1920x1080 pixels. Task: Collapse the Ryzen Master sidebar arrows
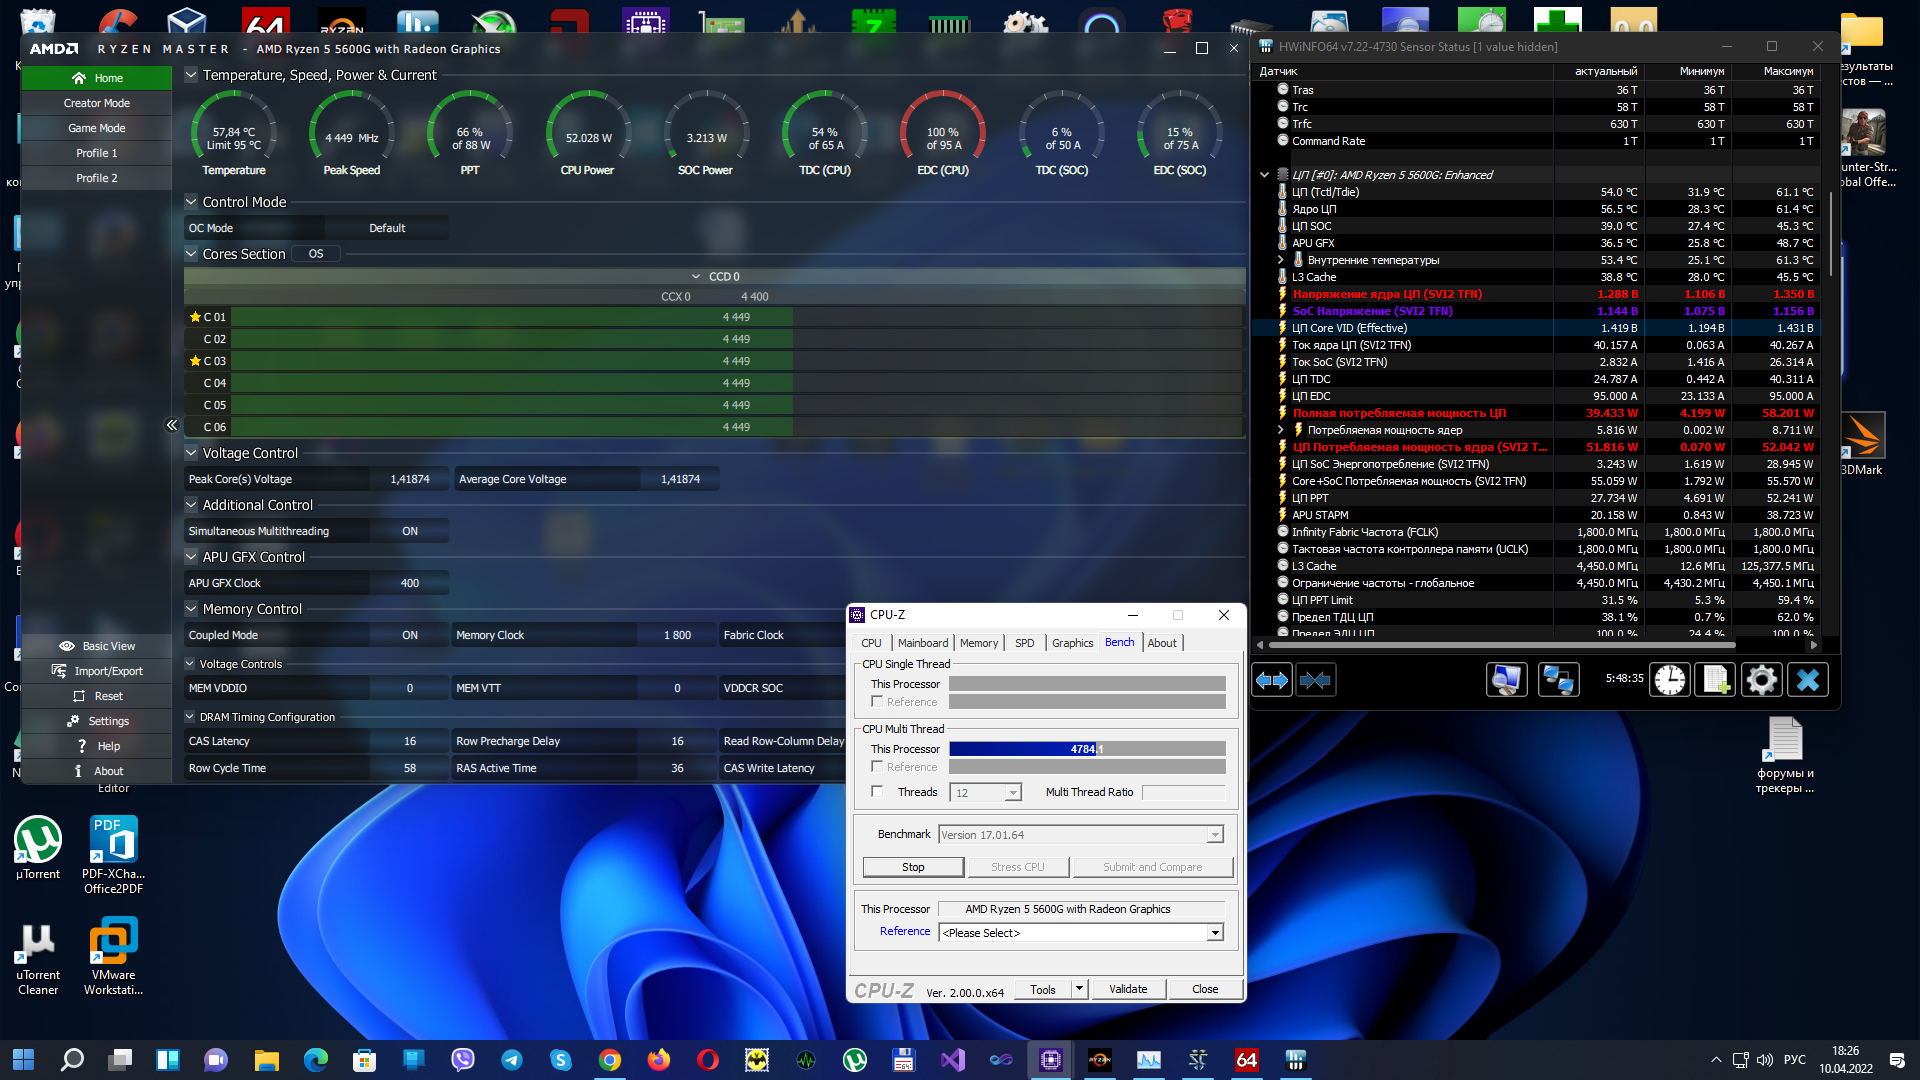point(172,425)
